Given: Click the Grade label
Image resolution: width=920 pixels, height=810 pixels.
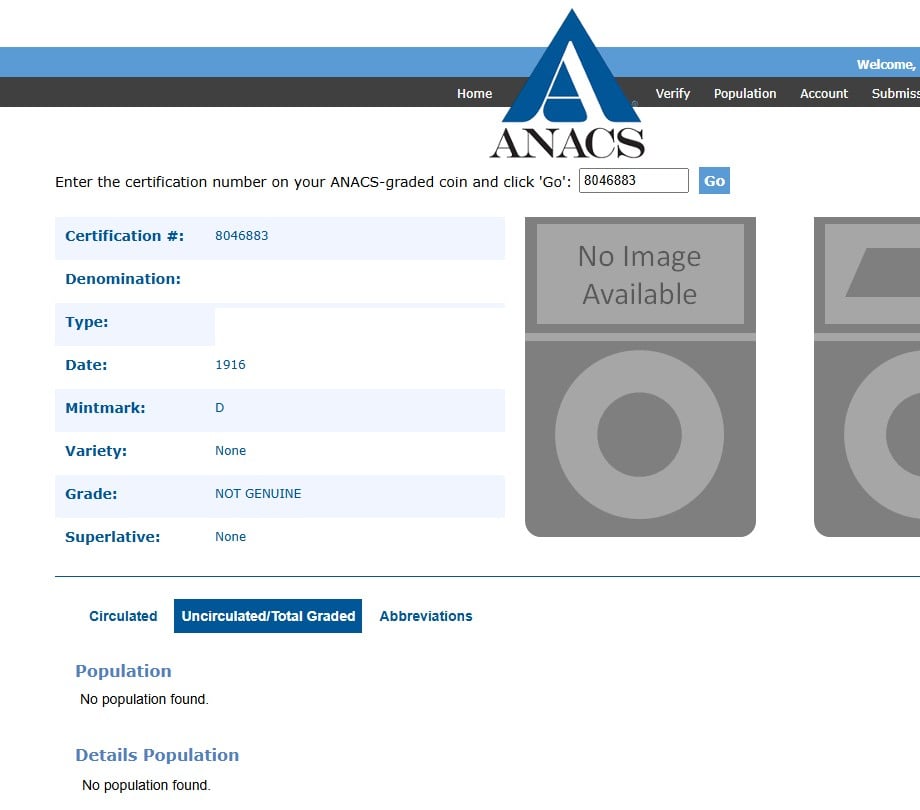Looking at the screenshot, I should tap(91, 494).
